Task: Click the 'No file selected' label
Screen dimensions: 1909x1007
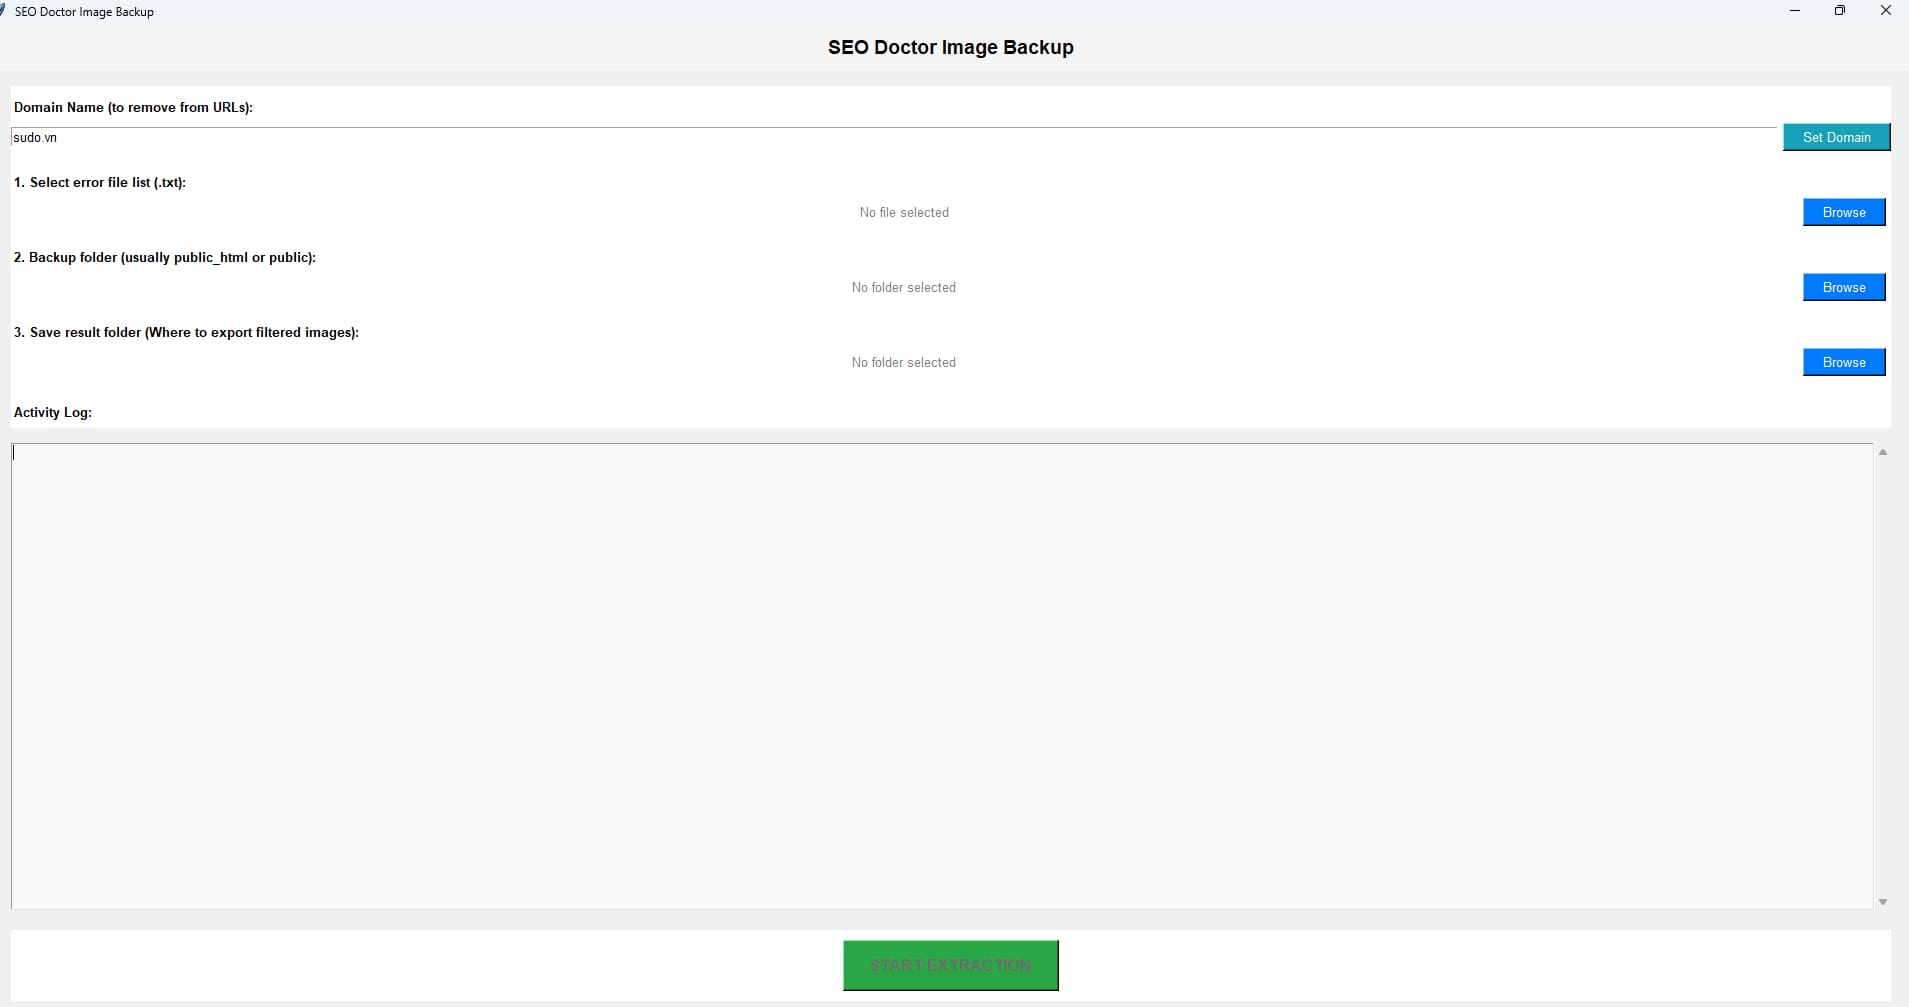Action: coord(903,212)
